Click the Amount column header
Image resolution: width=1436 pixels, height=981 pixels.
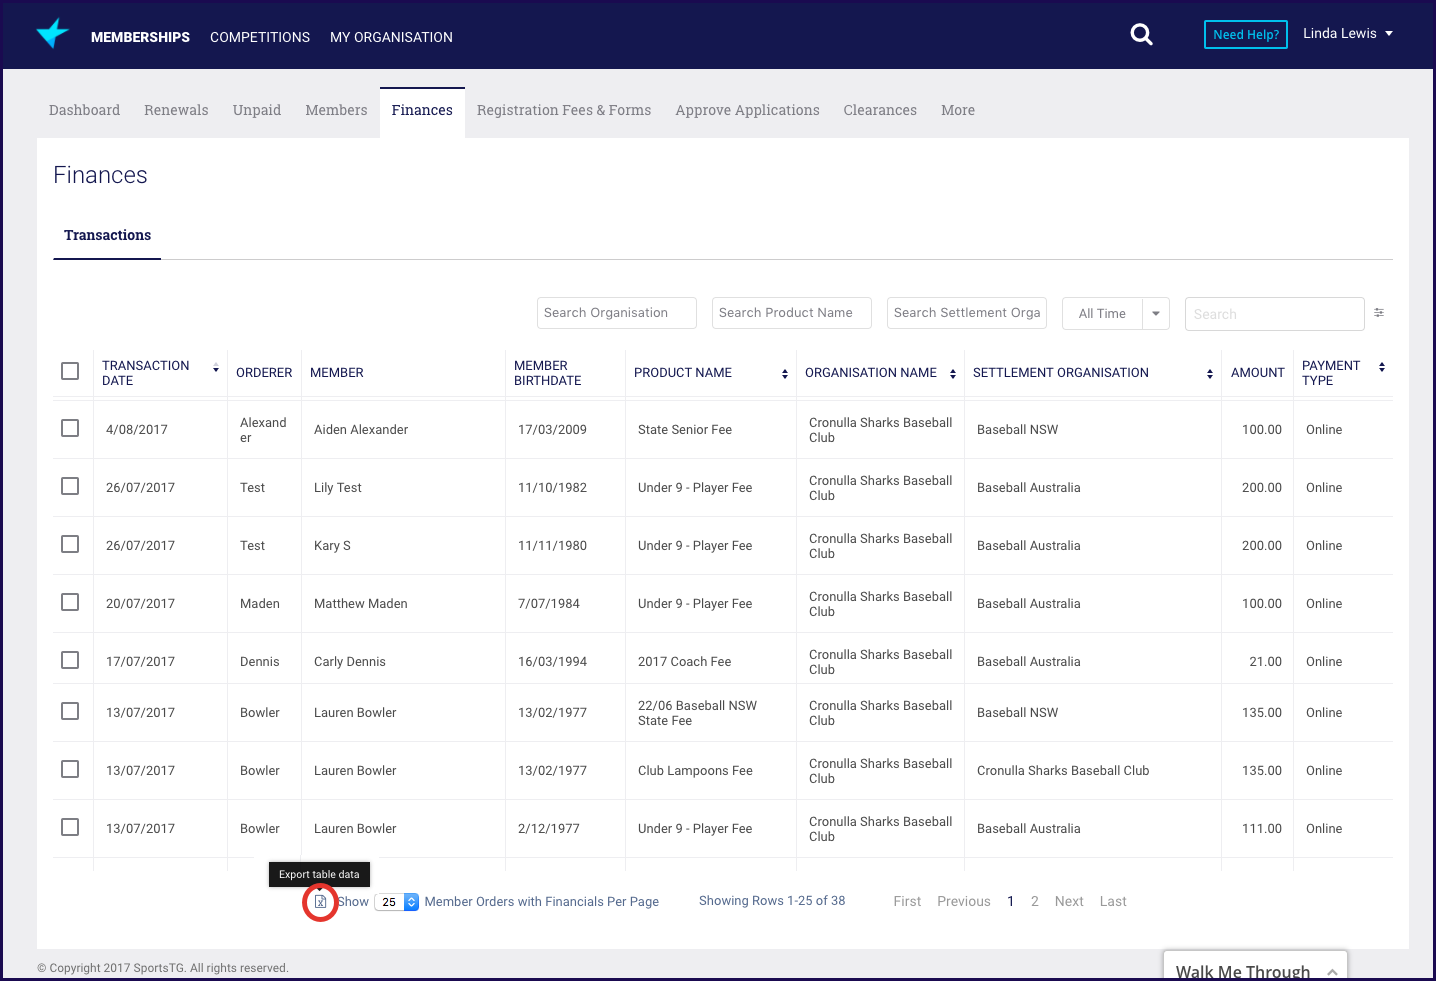click(x=1258, y=373)
